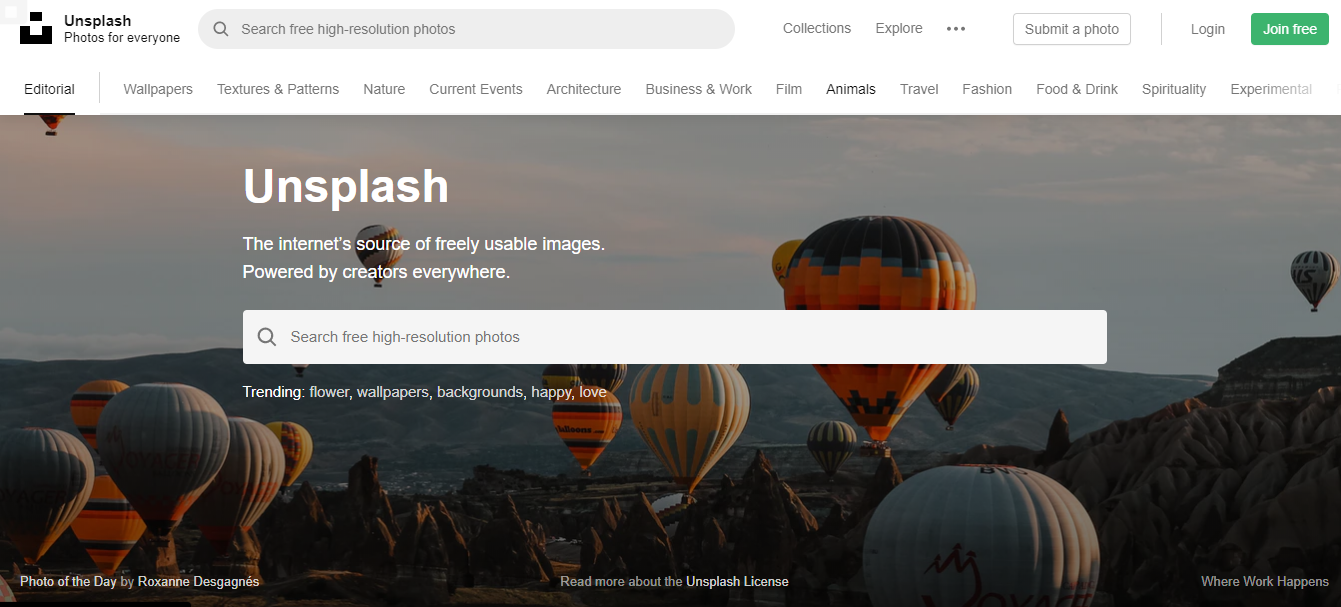Click trending term happy

pyautogui.click(x=551, y=392)
